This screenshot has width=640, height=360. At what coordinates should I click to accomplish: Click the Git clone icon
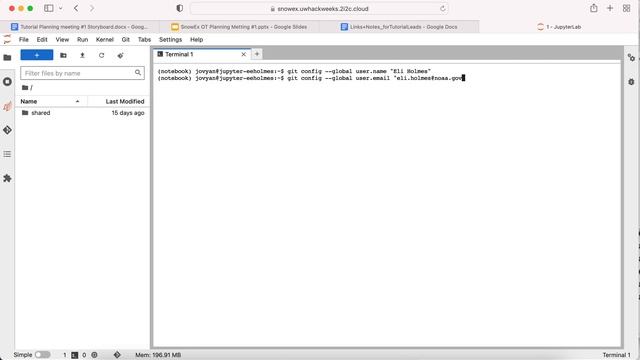tap(120, 55)
